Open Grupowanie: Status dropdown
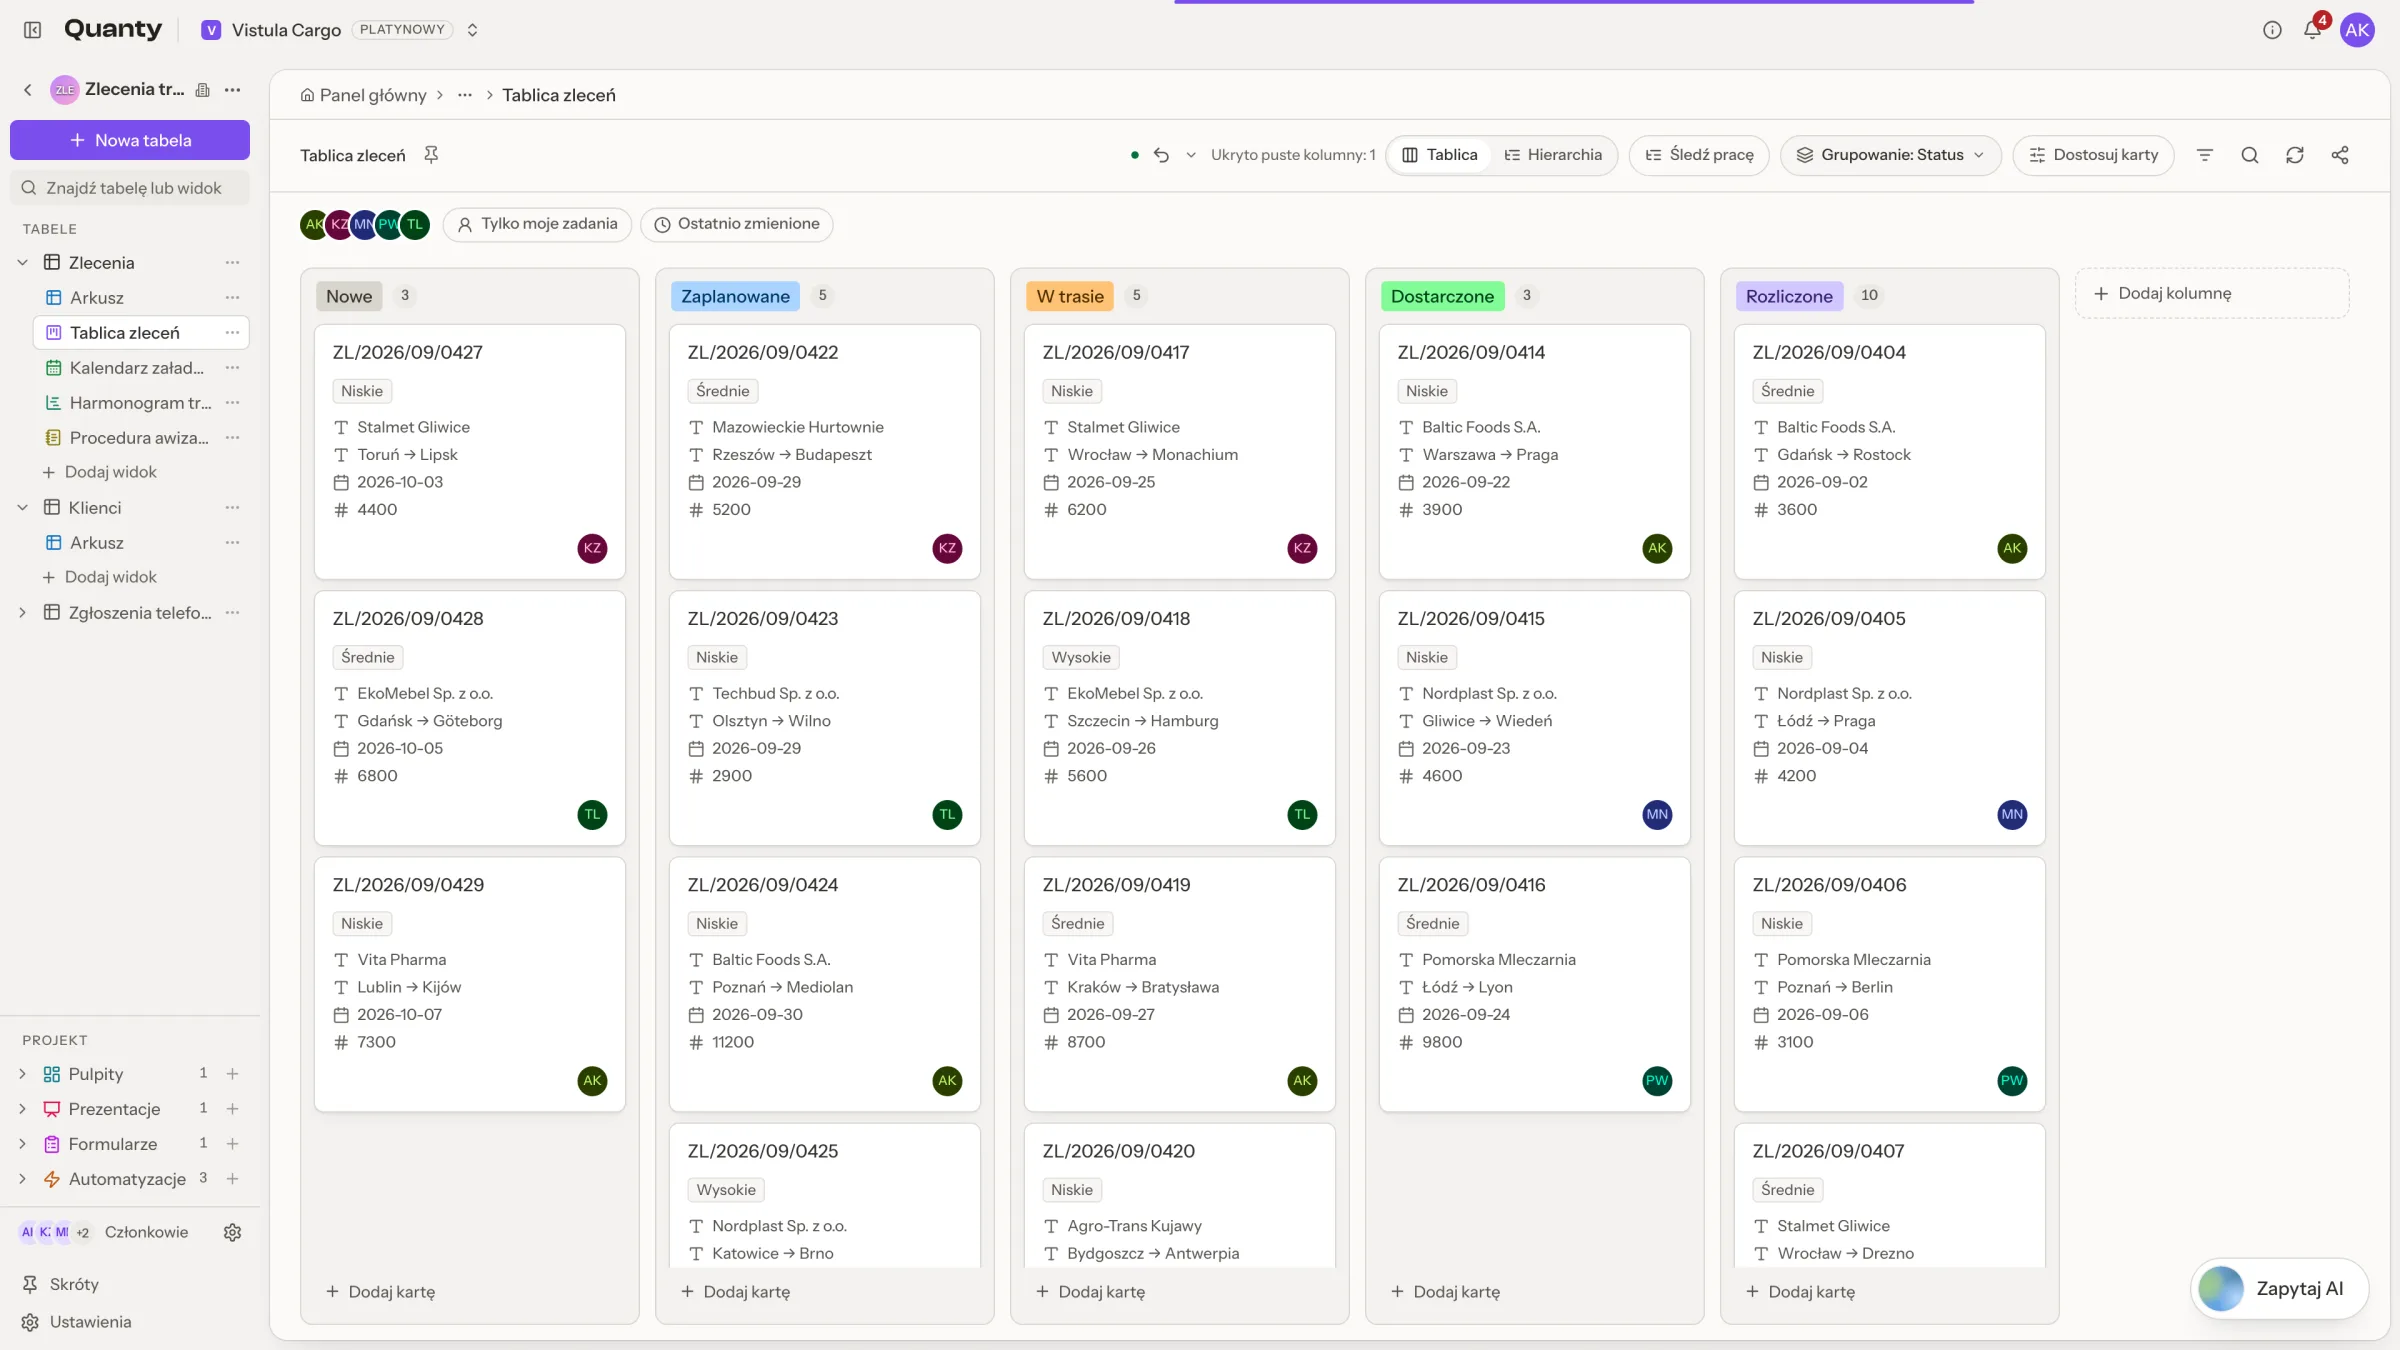 pyautogui.click(x=1890, y=155)
